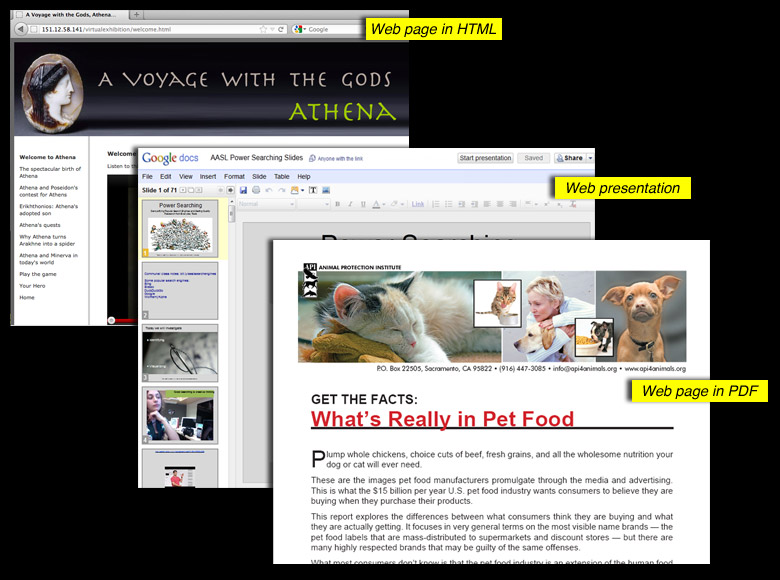Click the Save icon in Google Docs toolbar
Viewport: 780px width, 580px height.
(x=243, y=190)
